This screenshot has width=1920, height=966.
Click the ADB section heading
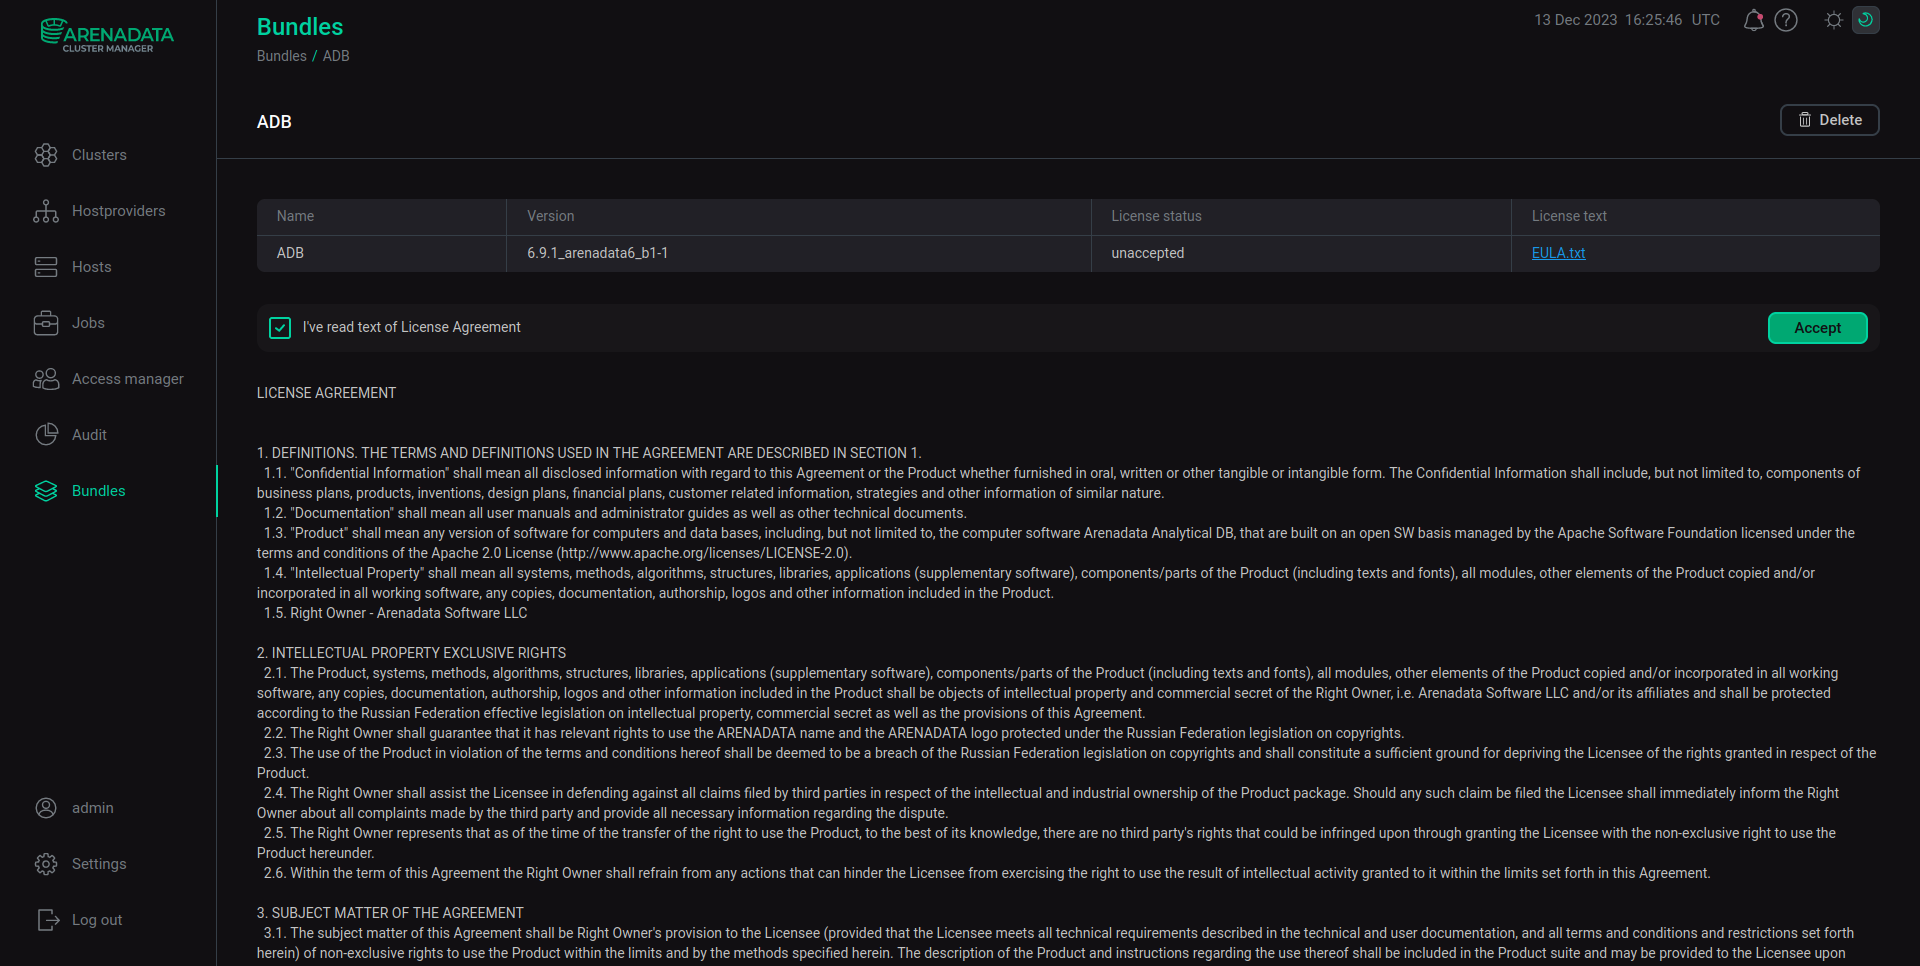274,122
